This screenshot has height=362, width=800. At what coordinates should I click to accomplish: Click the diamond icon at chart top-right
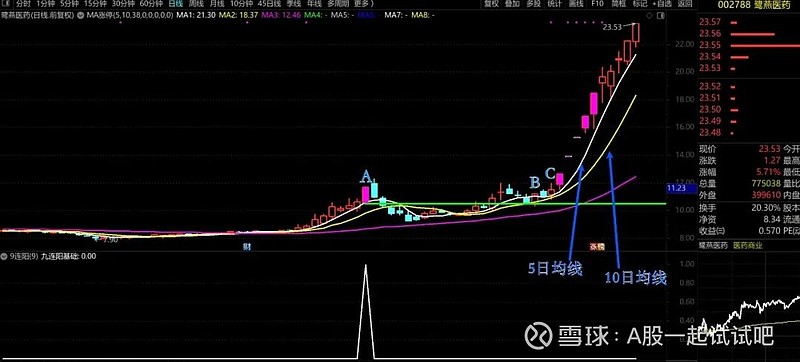(649, 15)
